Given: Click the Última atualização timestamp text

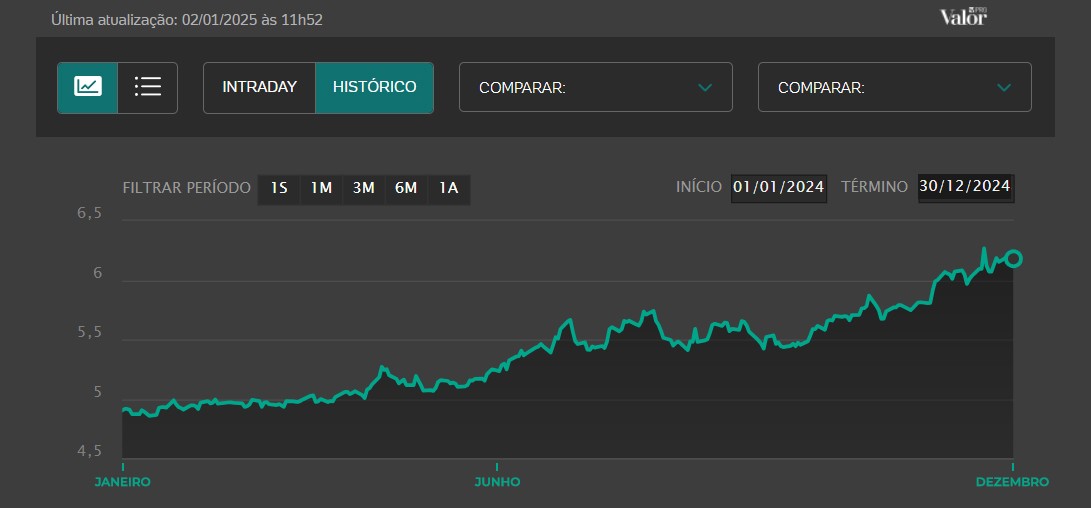Looking at the screenshot, I should tap(187, 19).
